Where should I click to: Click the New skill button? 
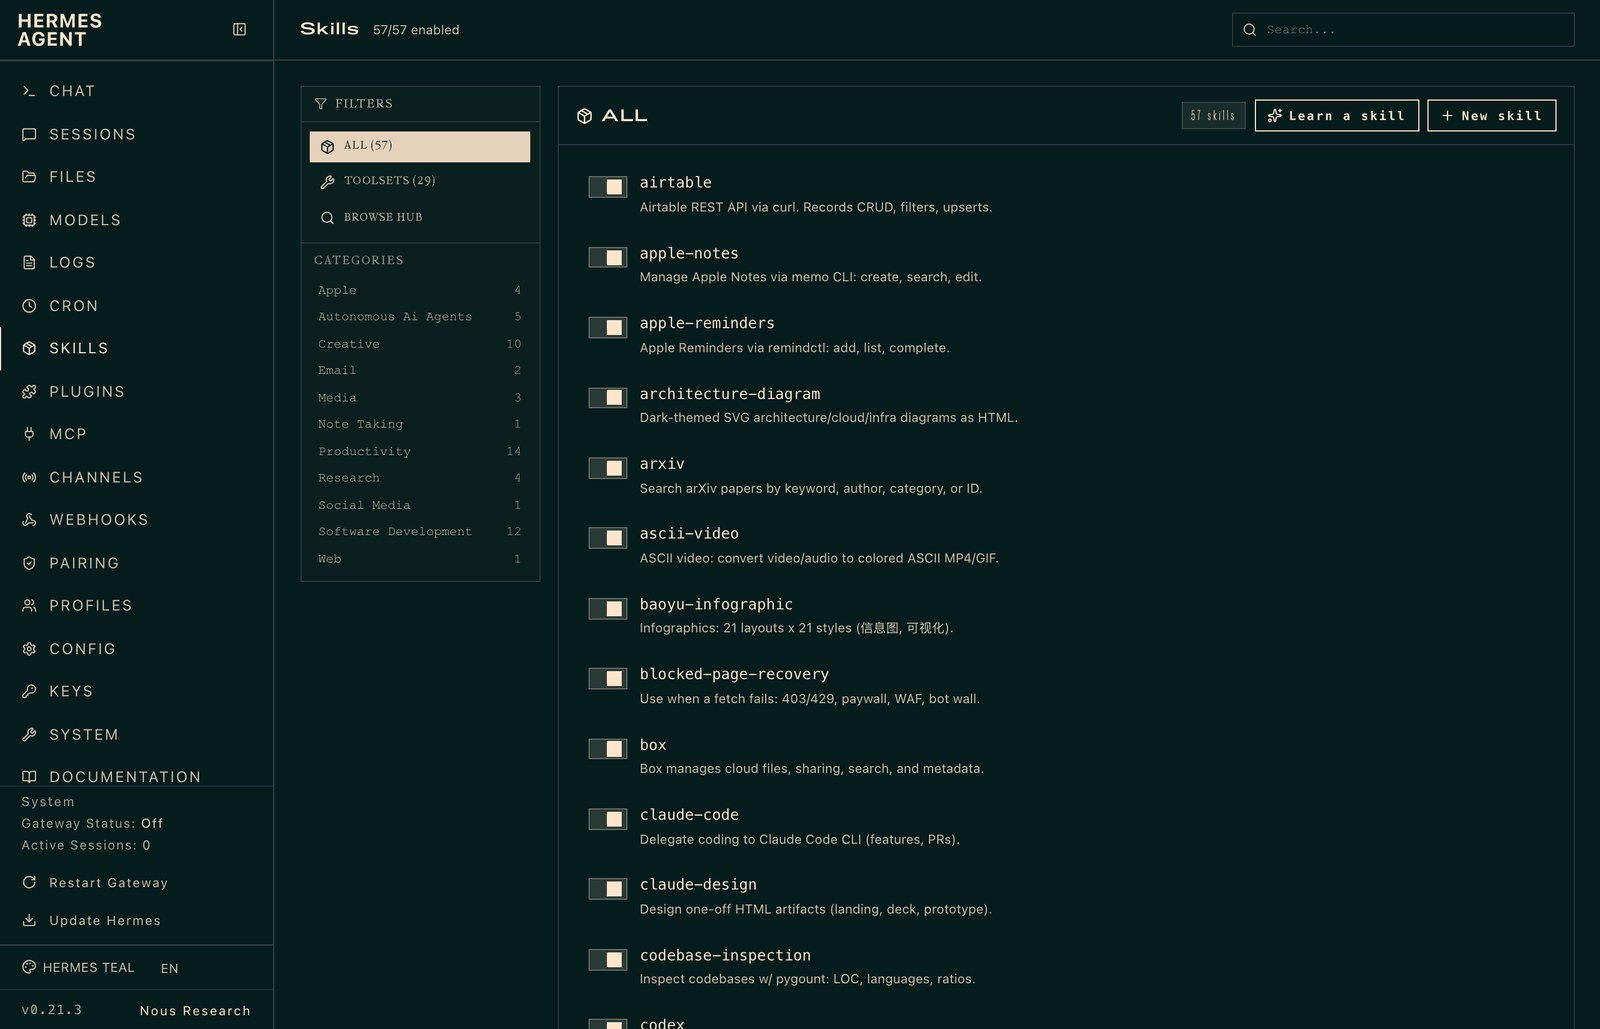1491,116
